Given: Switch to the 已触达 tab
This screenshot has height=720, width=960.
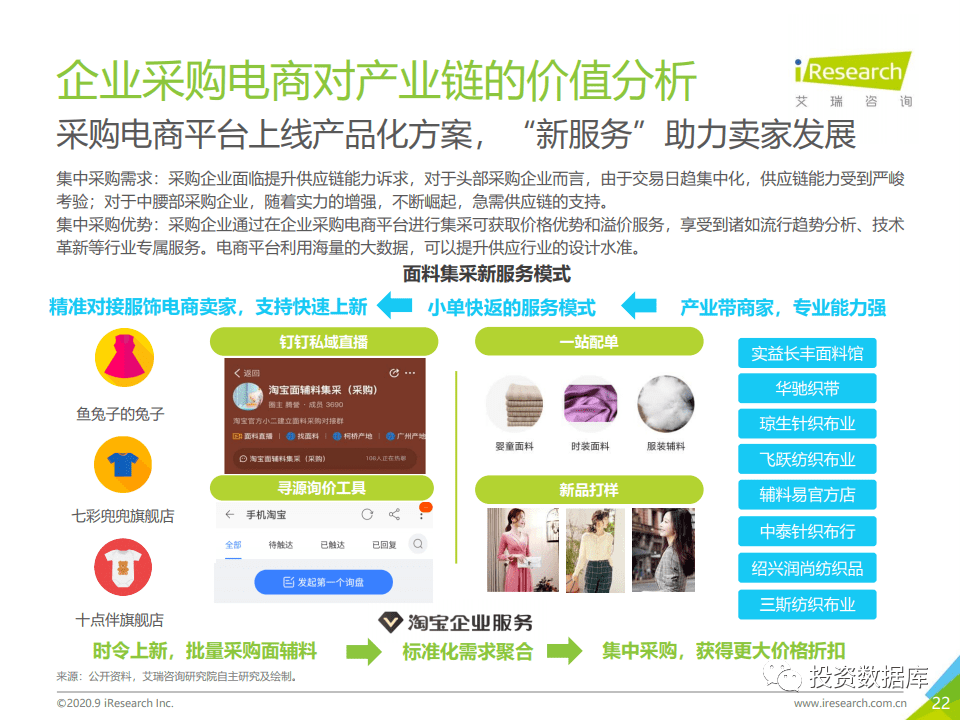Looking at the screenshot, I should [332, 545].
